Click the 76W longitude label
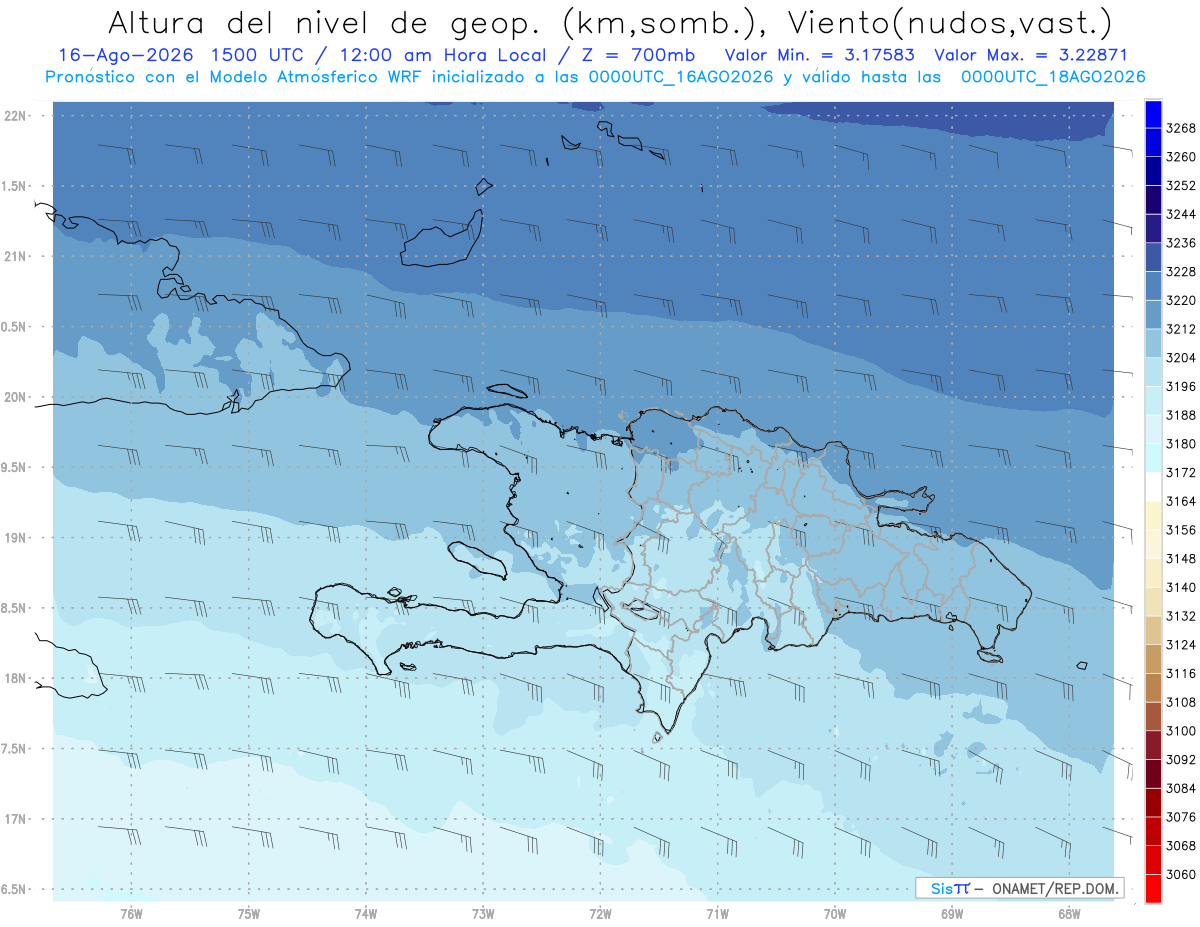This screenshot has height=927, width=1200. click(131, 914)
